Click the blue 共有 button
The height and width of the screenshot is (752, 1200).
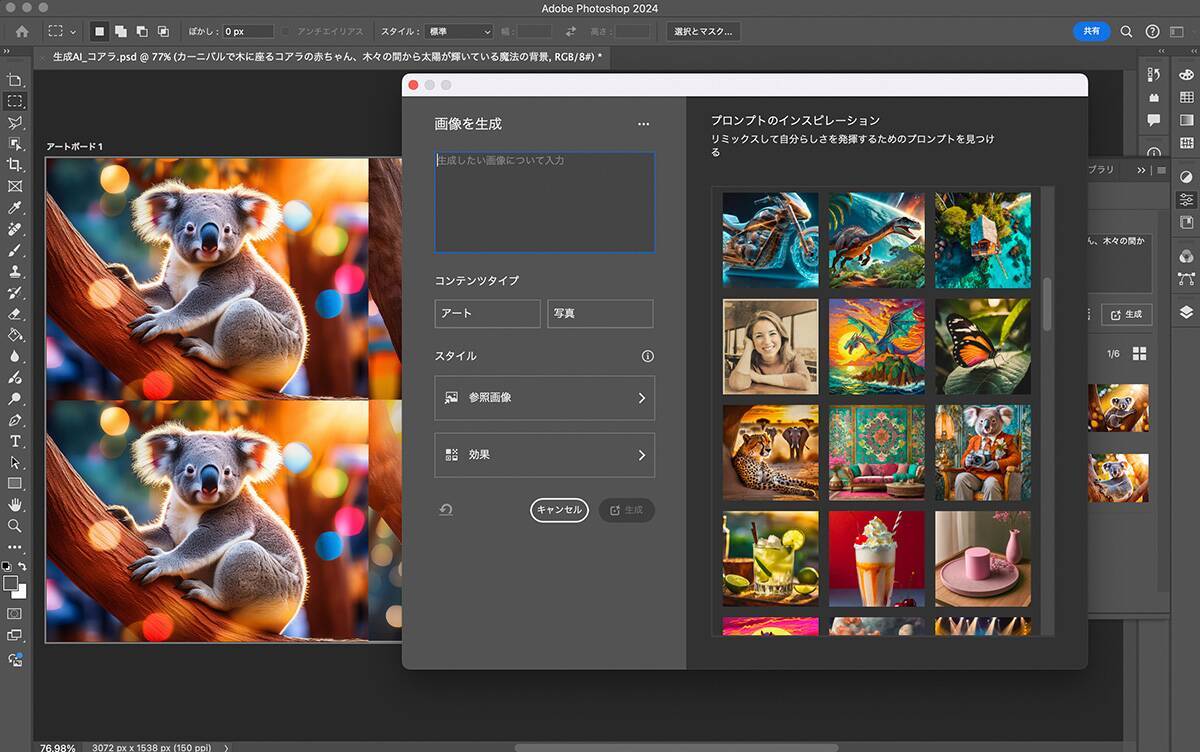point(1091,31)
